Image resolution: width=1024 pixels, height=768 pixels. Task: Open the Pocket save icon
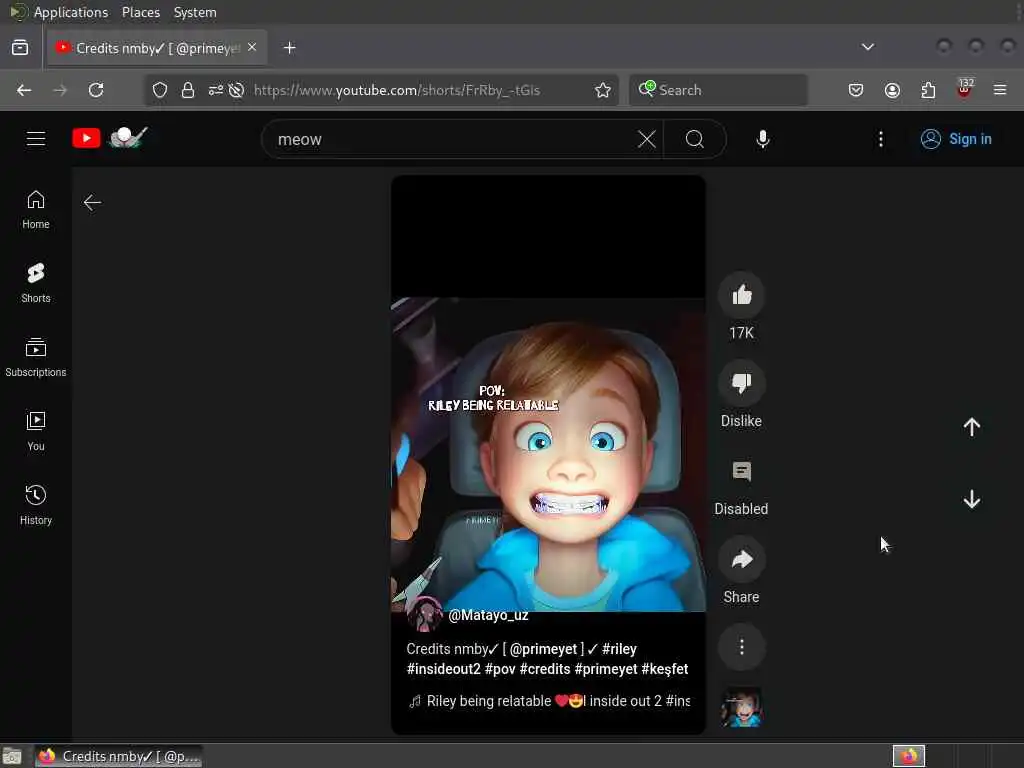(x=856, y=90)
